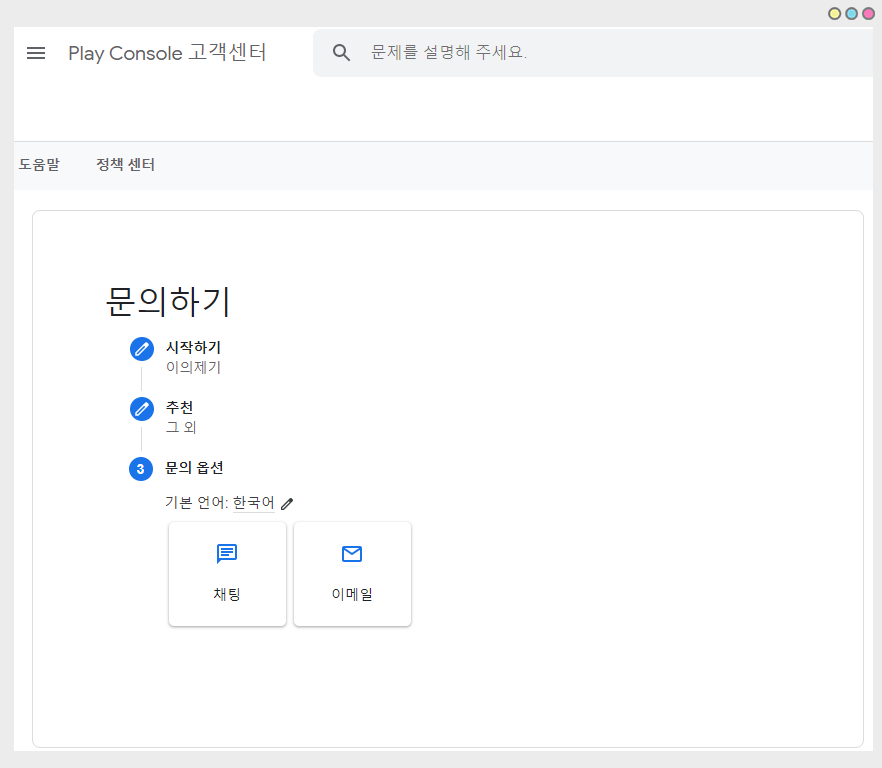Expand the 추천 step heading
The image size is (882, 768).
click(x=180, y=408)
